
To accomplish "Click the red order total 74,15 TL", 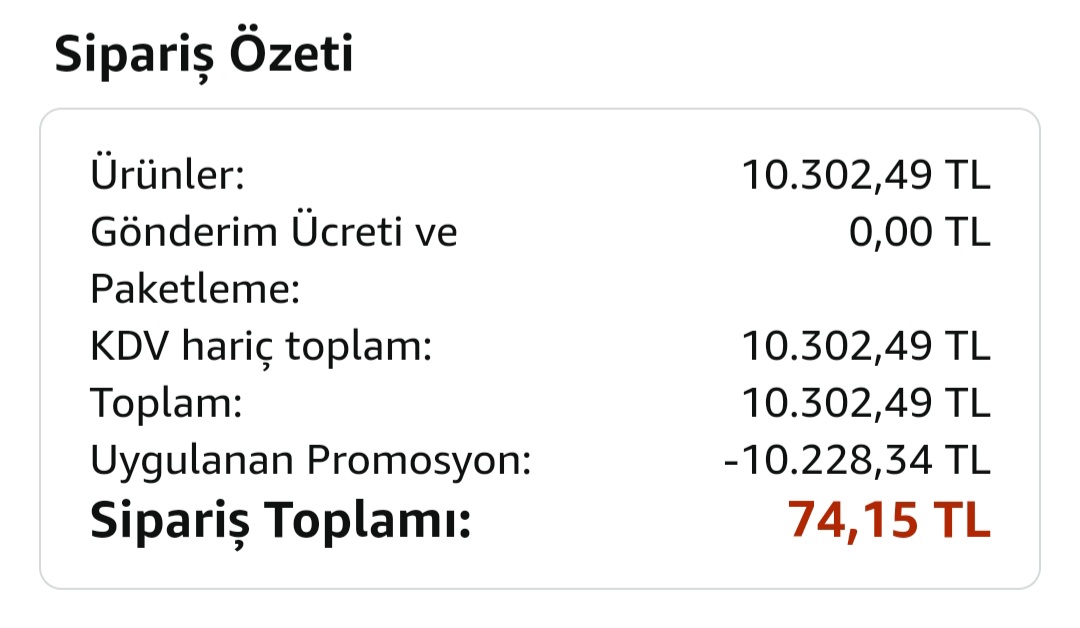I will pos(888,521).
